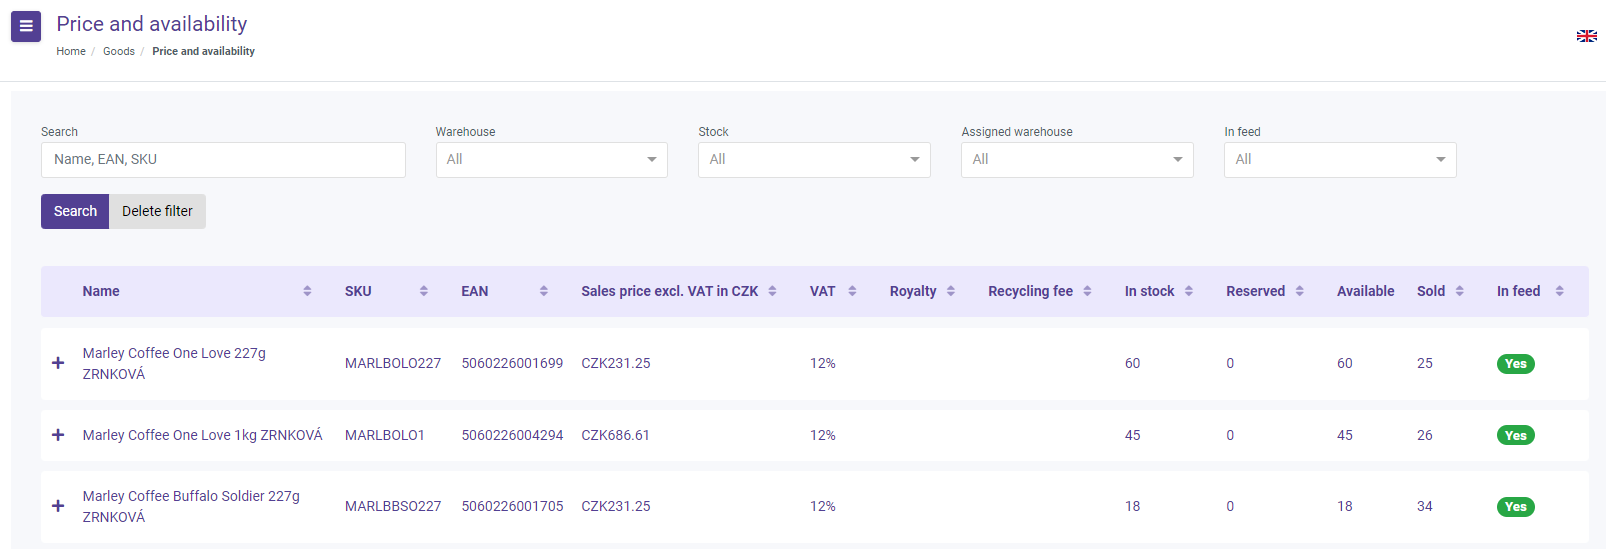Go to Home breadcrumb
Screen dimensions: 1606x549
71,51
